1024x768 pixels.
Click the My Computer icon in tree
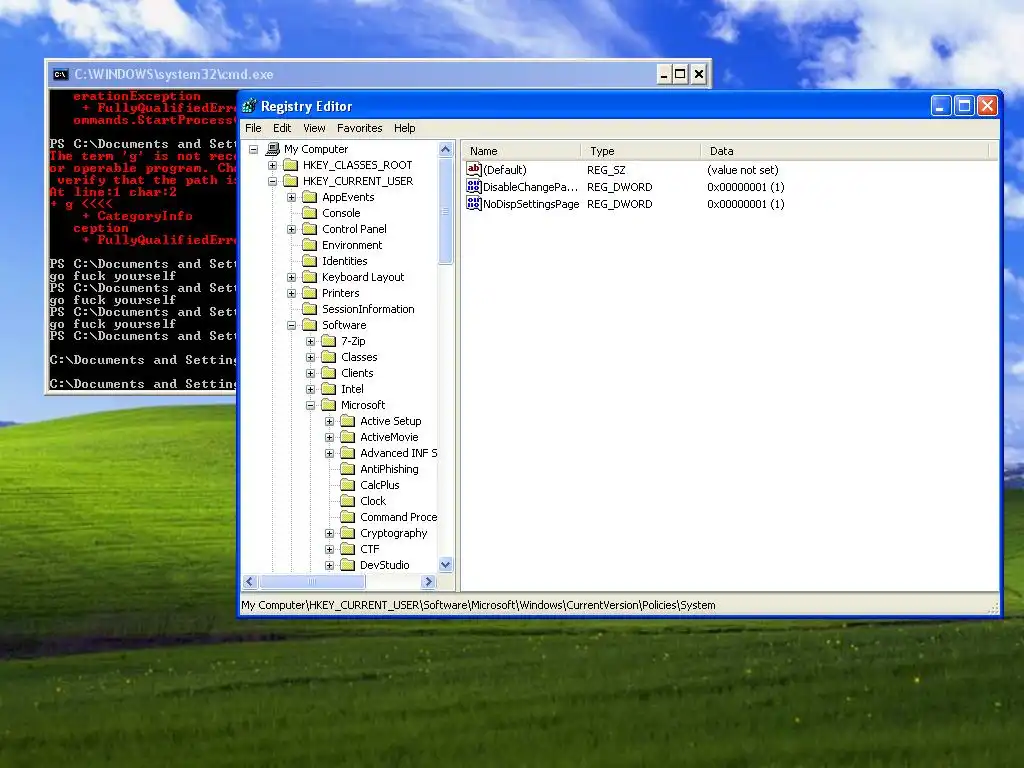coord(273,149)
